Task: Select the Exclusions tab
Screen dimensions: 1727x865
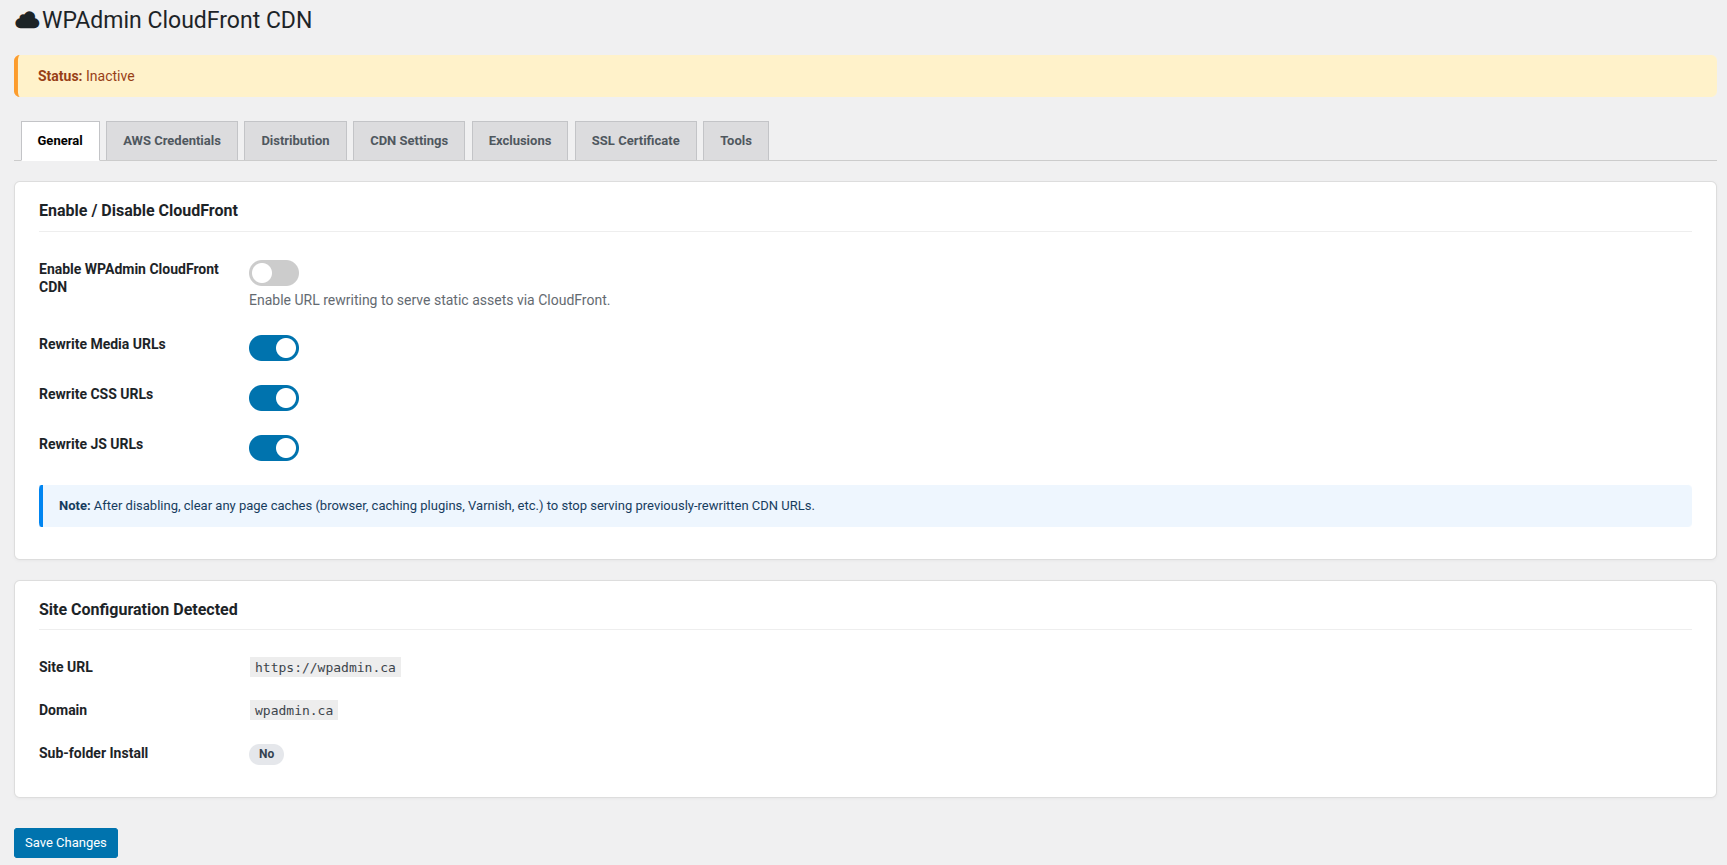Action: [x=520, y=141]
